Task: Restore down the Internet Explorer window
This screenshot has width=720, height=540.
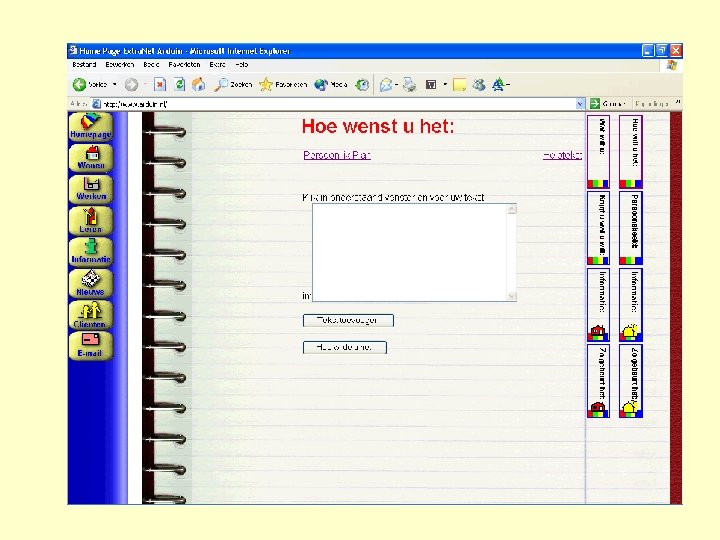Action: pos(662,51)
